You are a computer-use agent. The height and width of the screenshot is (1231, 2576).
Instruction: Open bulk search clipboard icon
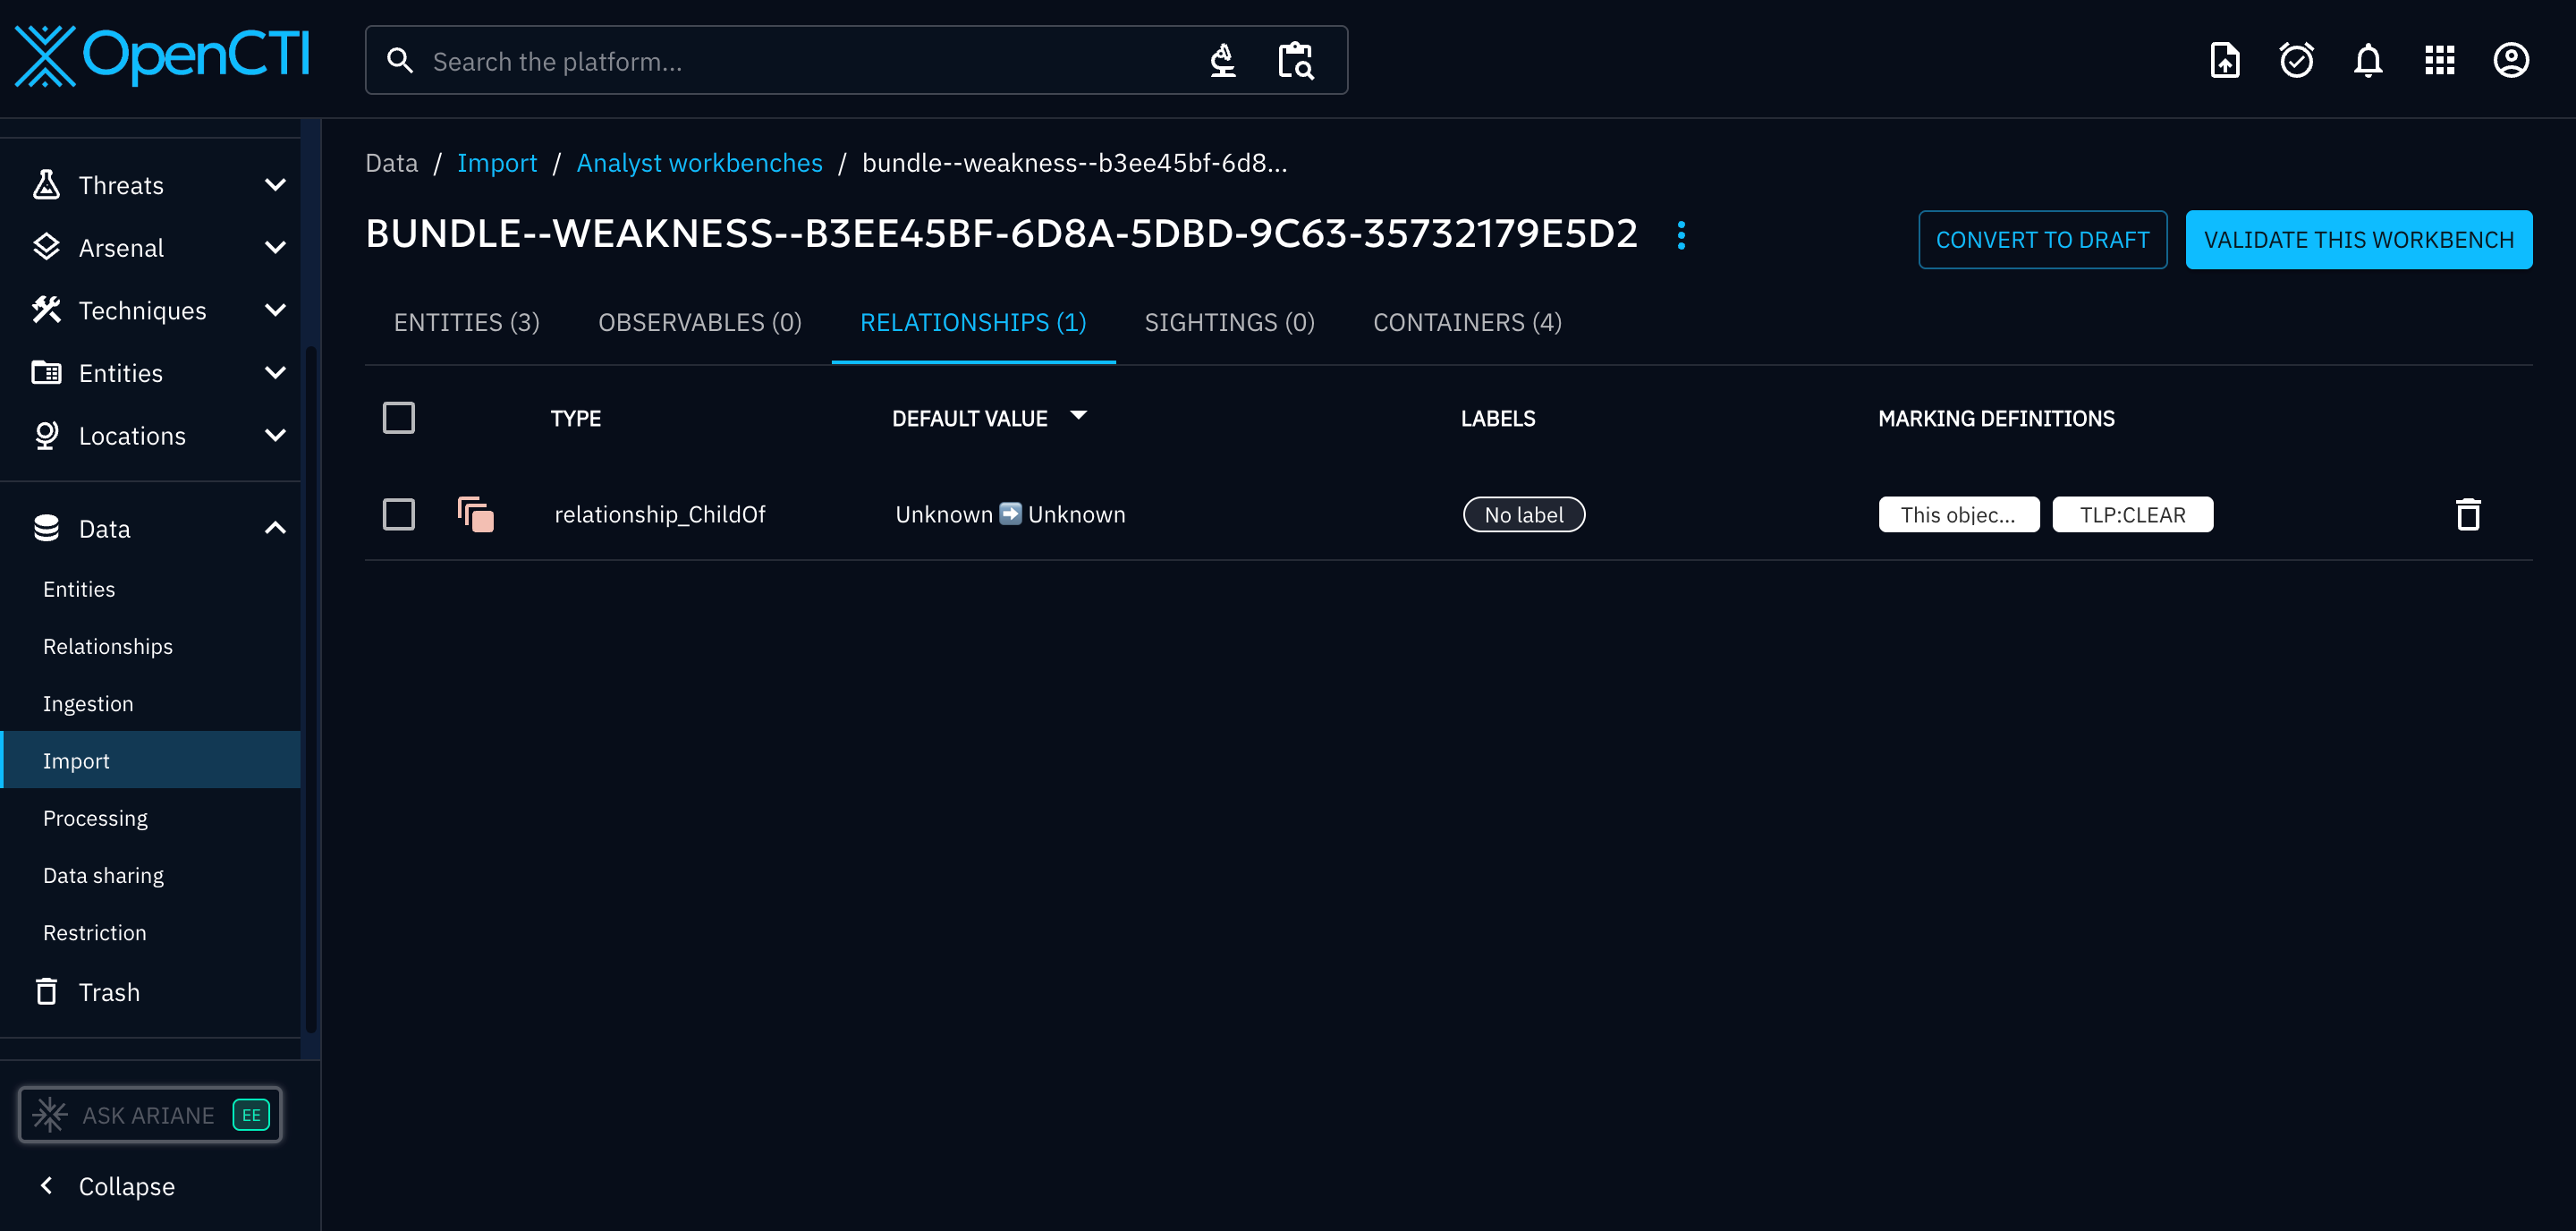[1296, 61]
